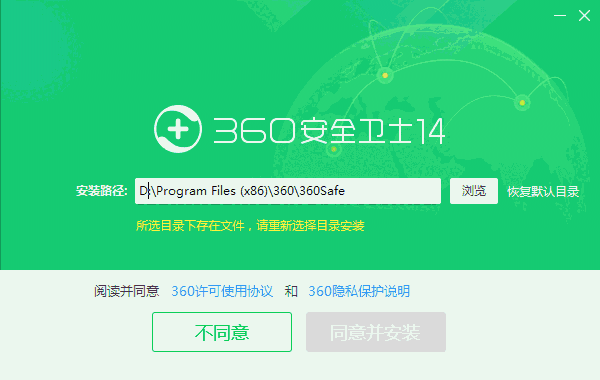This screenshot has width=600, height=380.
Task: Click the 同意并安装 install button
Action: pyautogui.click(x=376, y=332)
